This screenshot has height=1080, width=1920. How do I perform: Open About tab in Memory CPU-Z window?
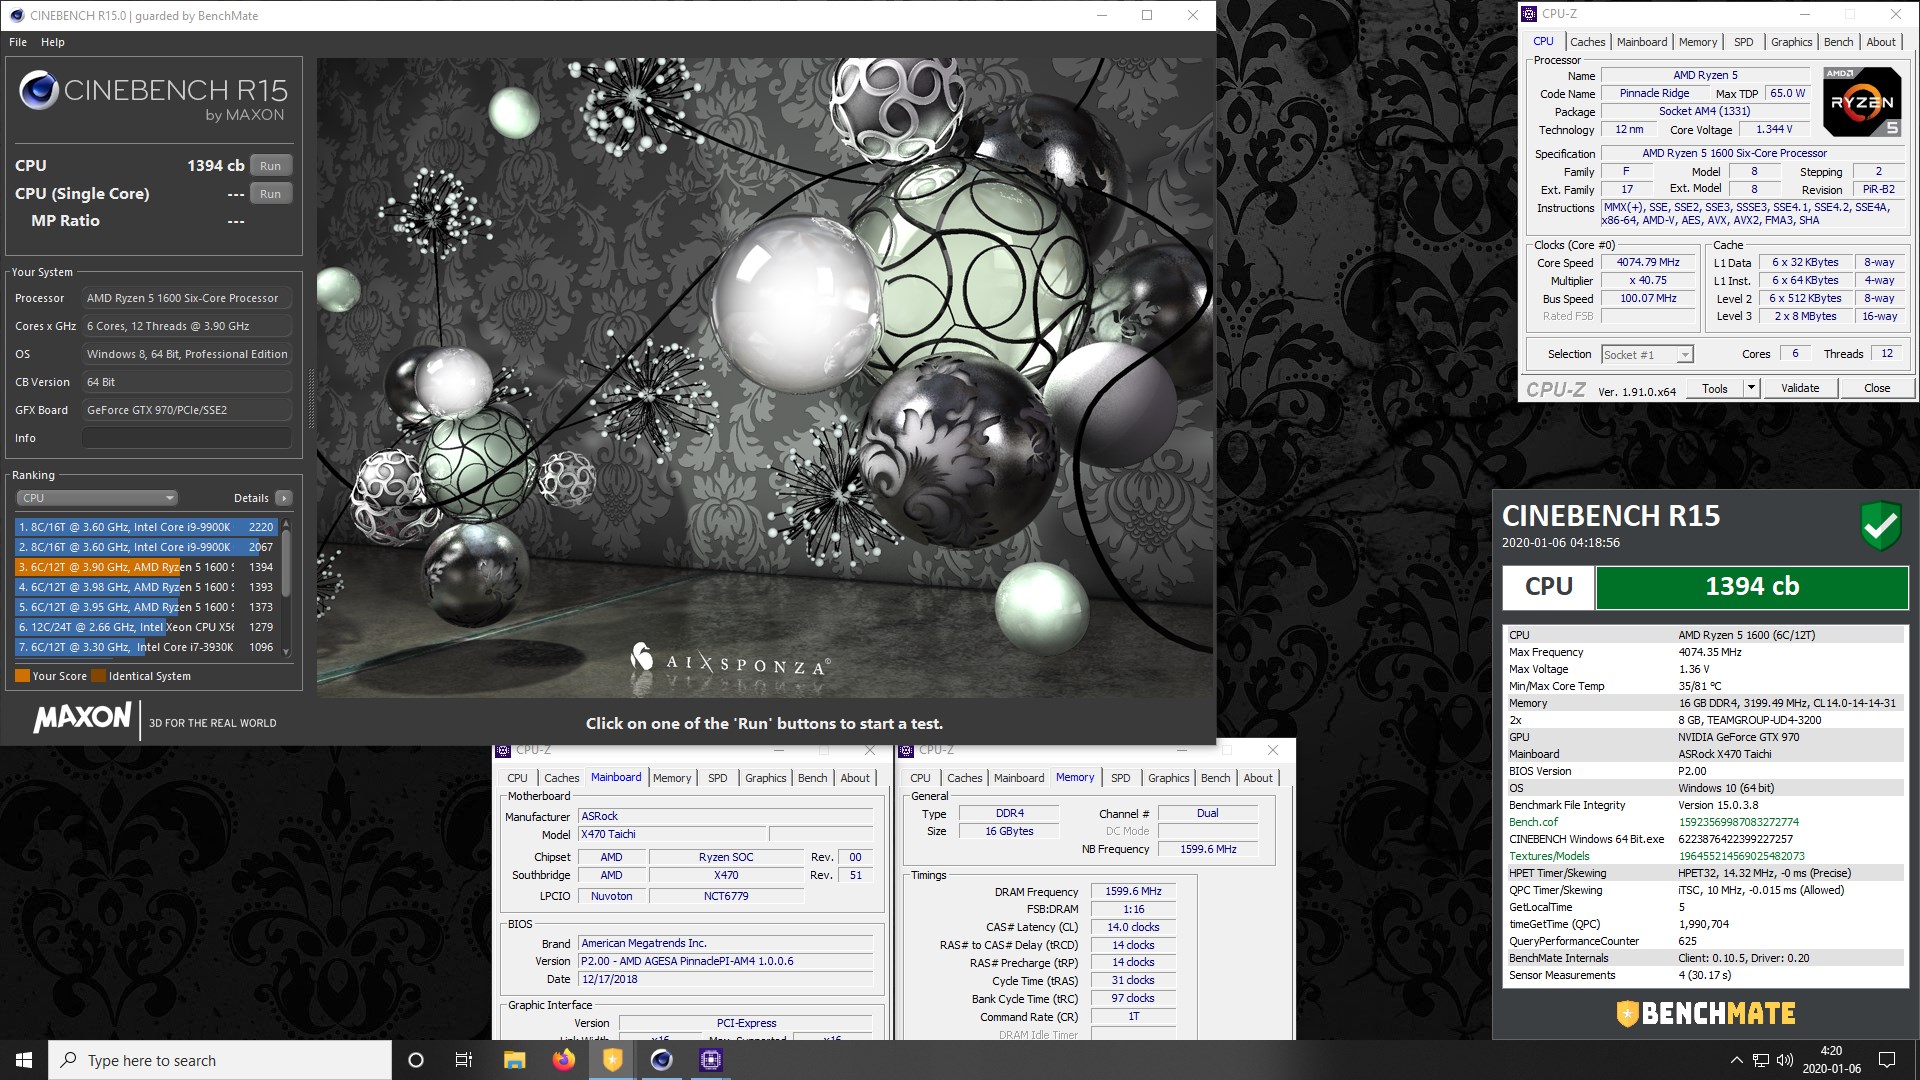tap(1258, 778)
